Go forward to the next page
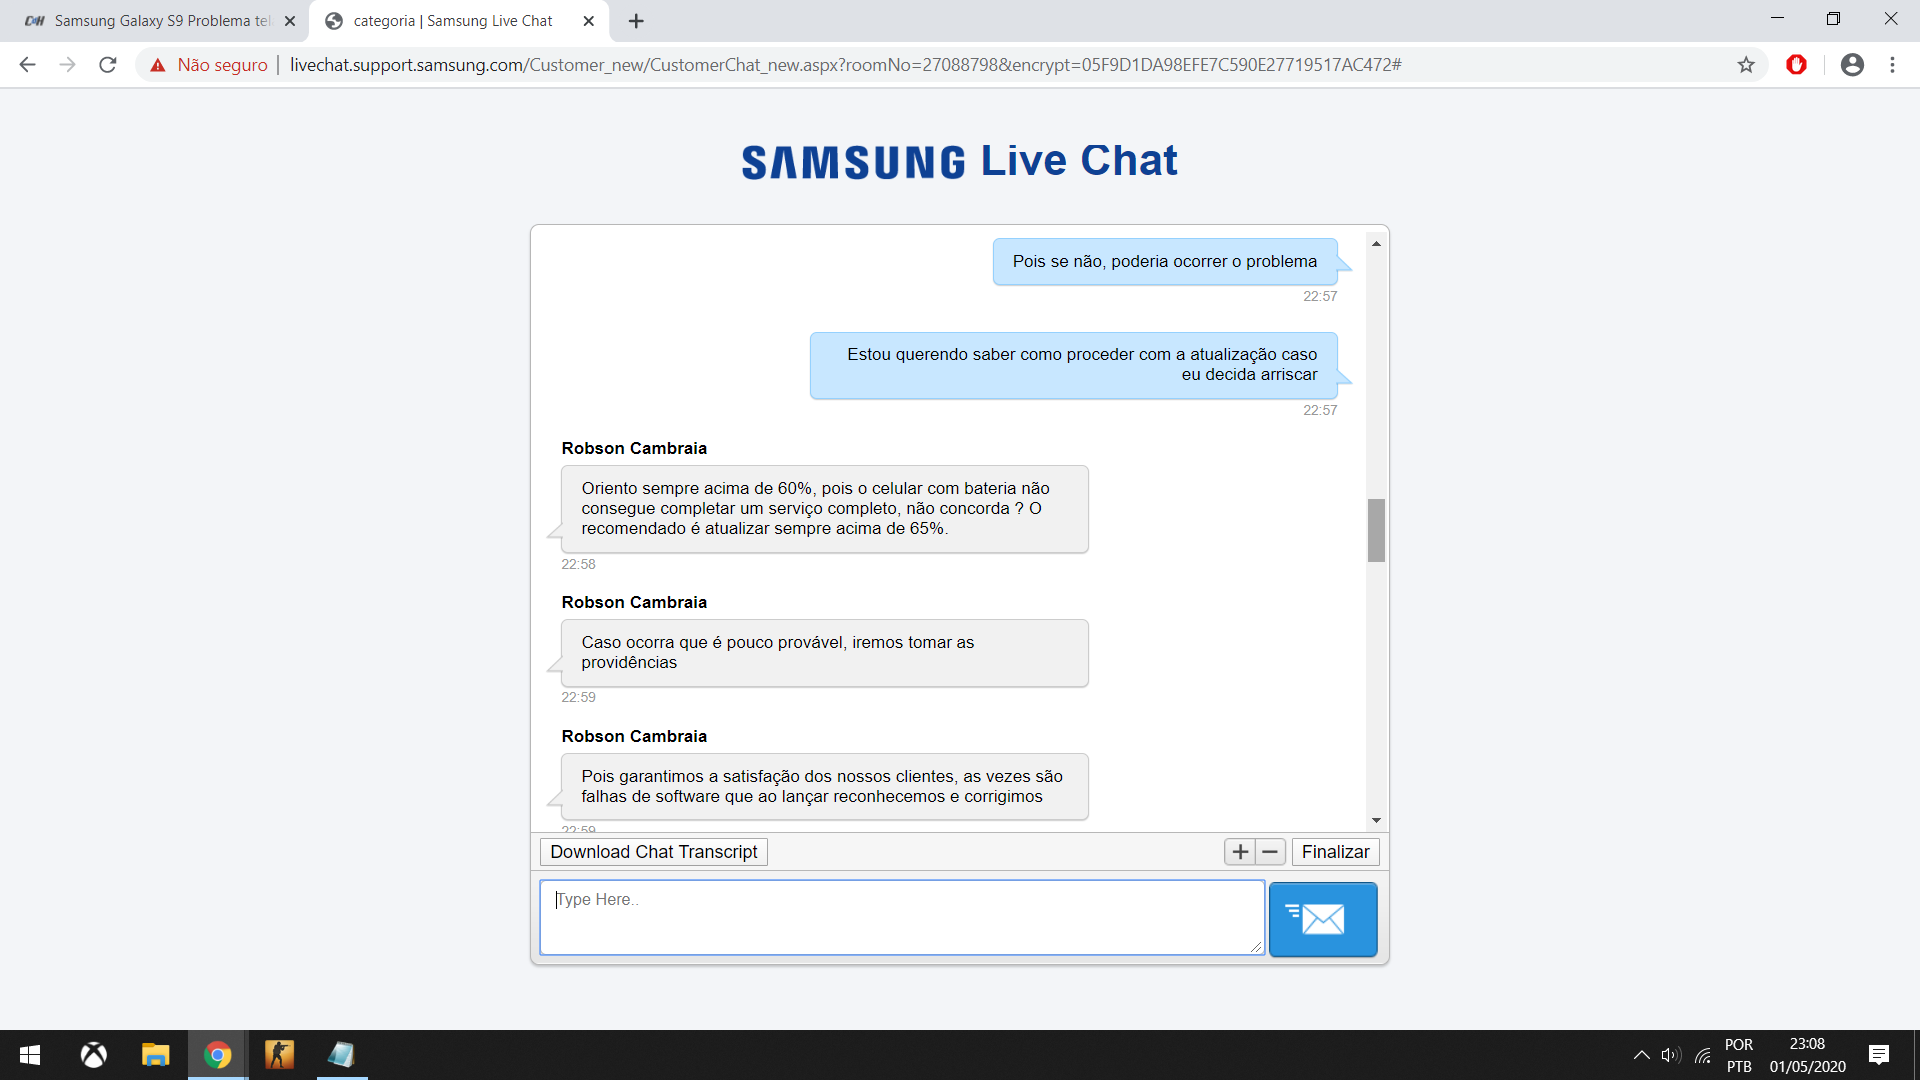This screenshot has height=1080, width=1920. click(x=67, y=65)
